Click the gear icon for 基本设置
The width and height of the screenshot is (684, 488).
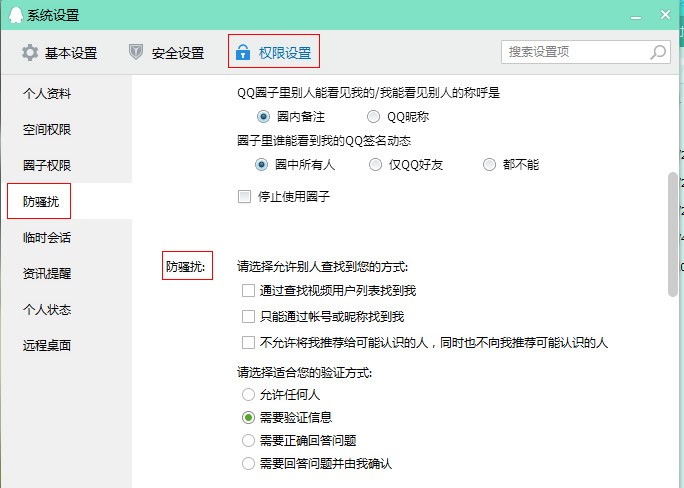pyautogui.click(x=30, y=53)
